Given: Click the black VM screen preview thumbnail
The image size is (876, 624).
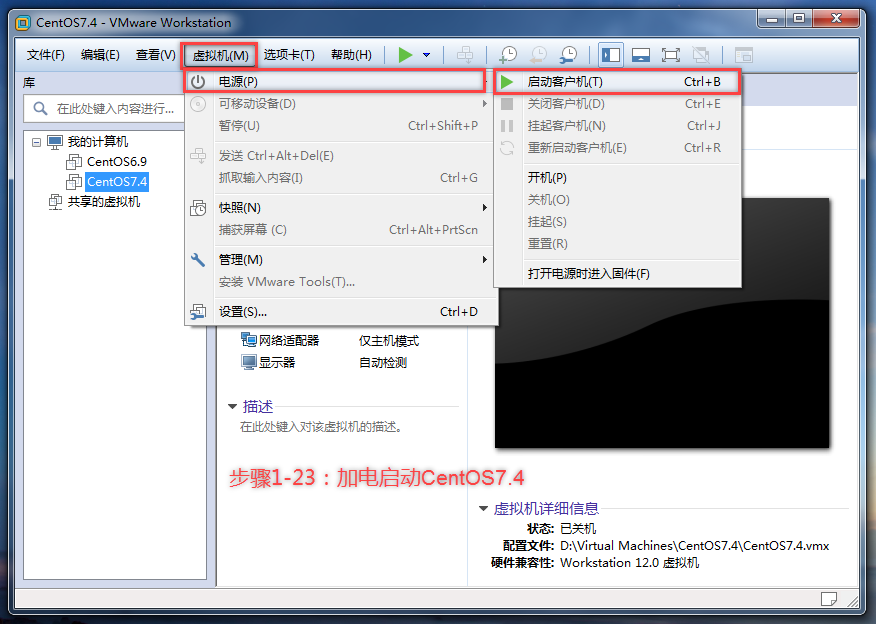Looking at the screenshot, I should pos(661,322).
